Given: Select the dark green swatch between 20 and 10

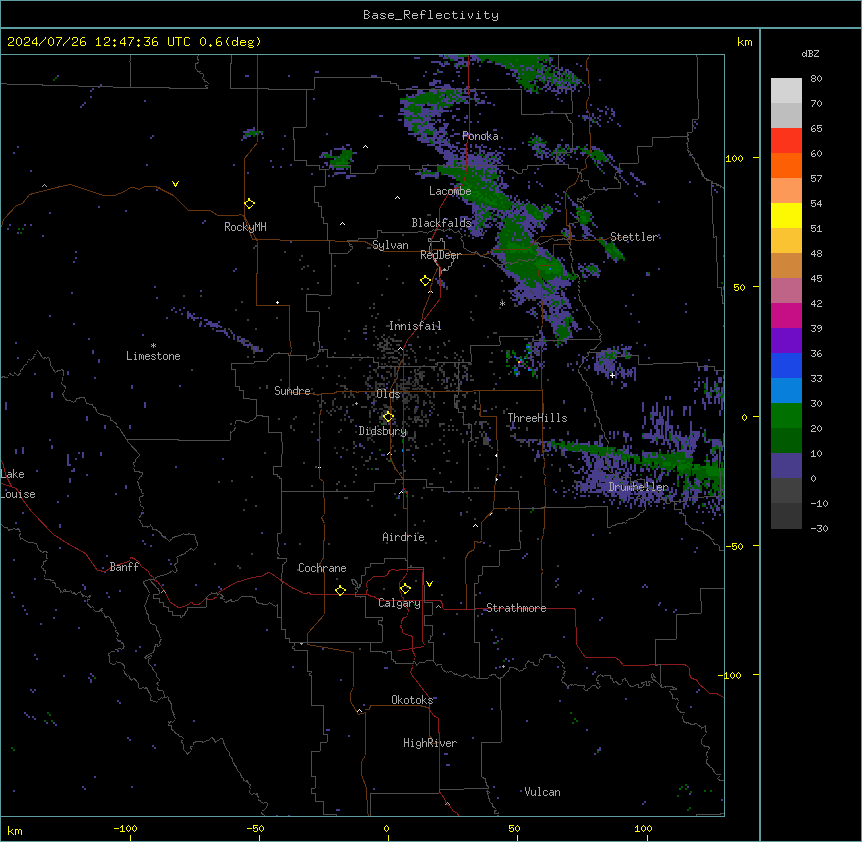Looking at the screenshot, I should (786, 441).
